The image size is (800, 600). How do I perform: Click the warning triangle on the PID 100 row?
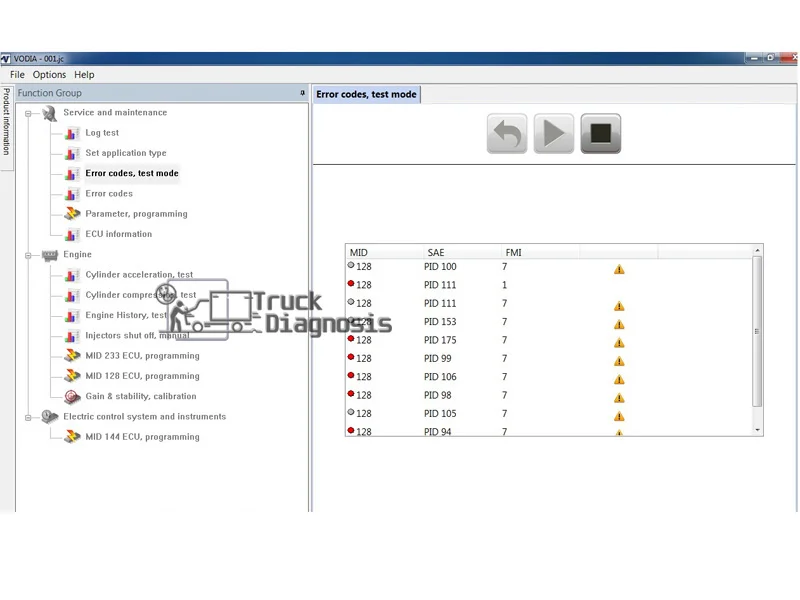coord(618,267)
